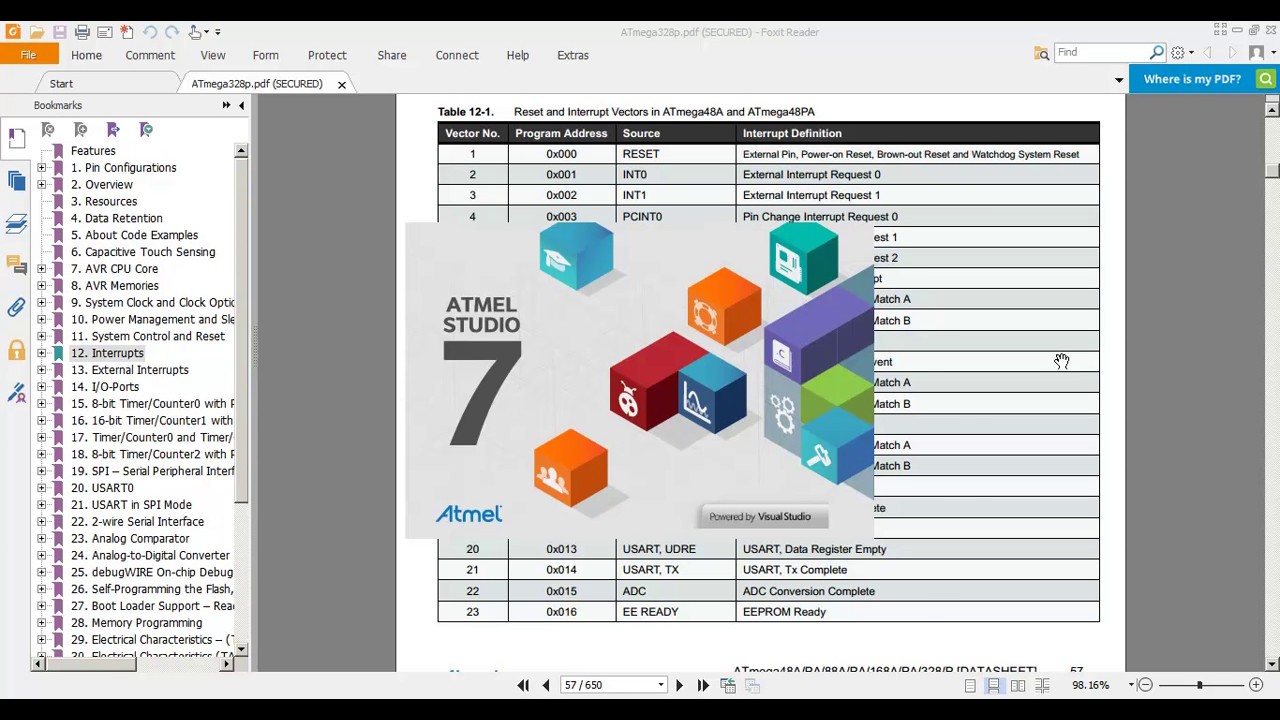Open the page number dropdown
Image resolution: width=1280 pixels, height=720 pixels.
coord(661,685)
